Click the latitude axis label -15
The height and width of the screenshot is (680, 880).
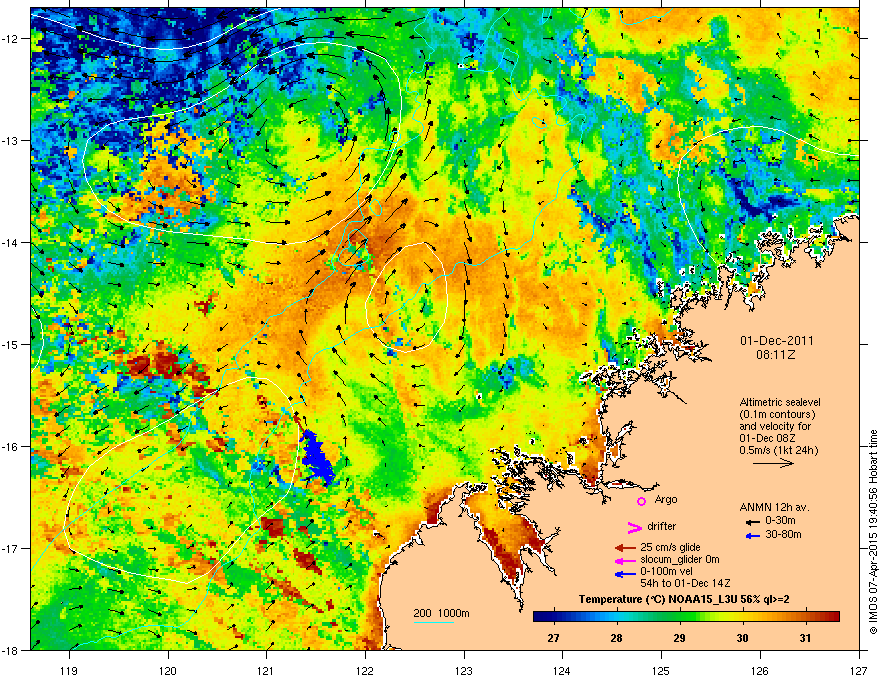coord(10,344)
